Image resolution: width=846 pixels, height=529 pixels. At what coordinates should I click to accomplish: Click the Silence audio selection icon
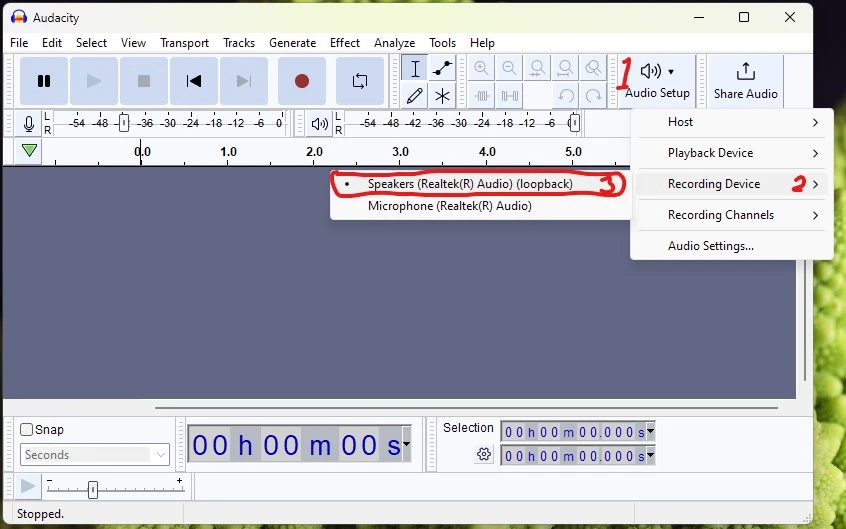coord(510,96)
